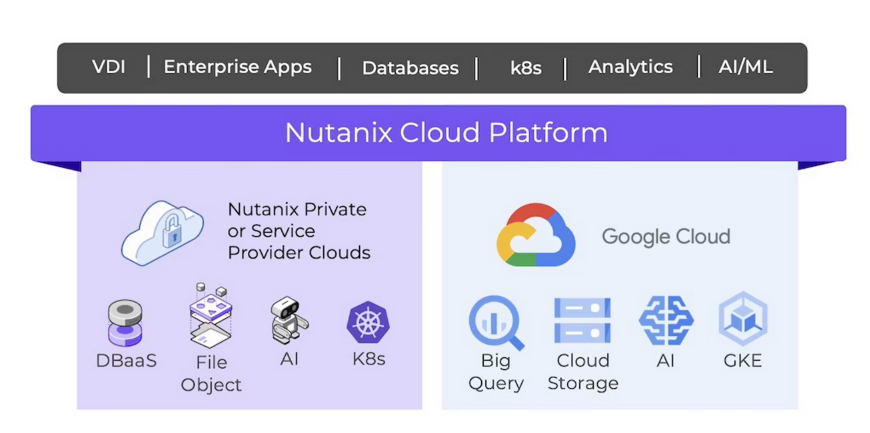870x433 pixels.
Task: Click the padlock cloud icon
Action: click(162, 232)
